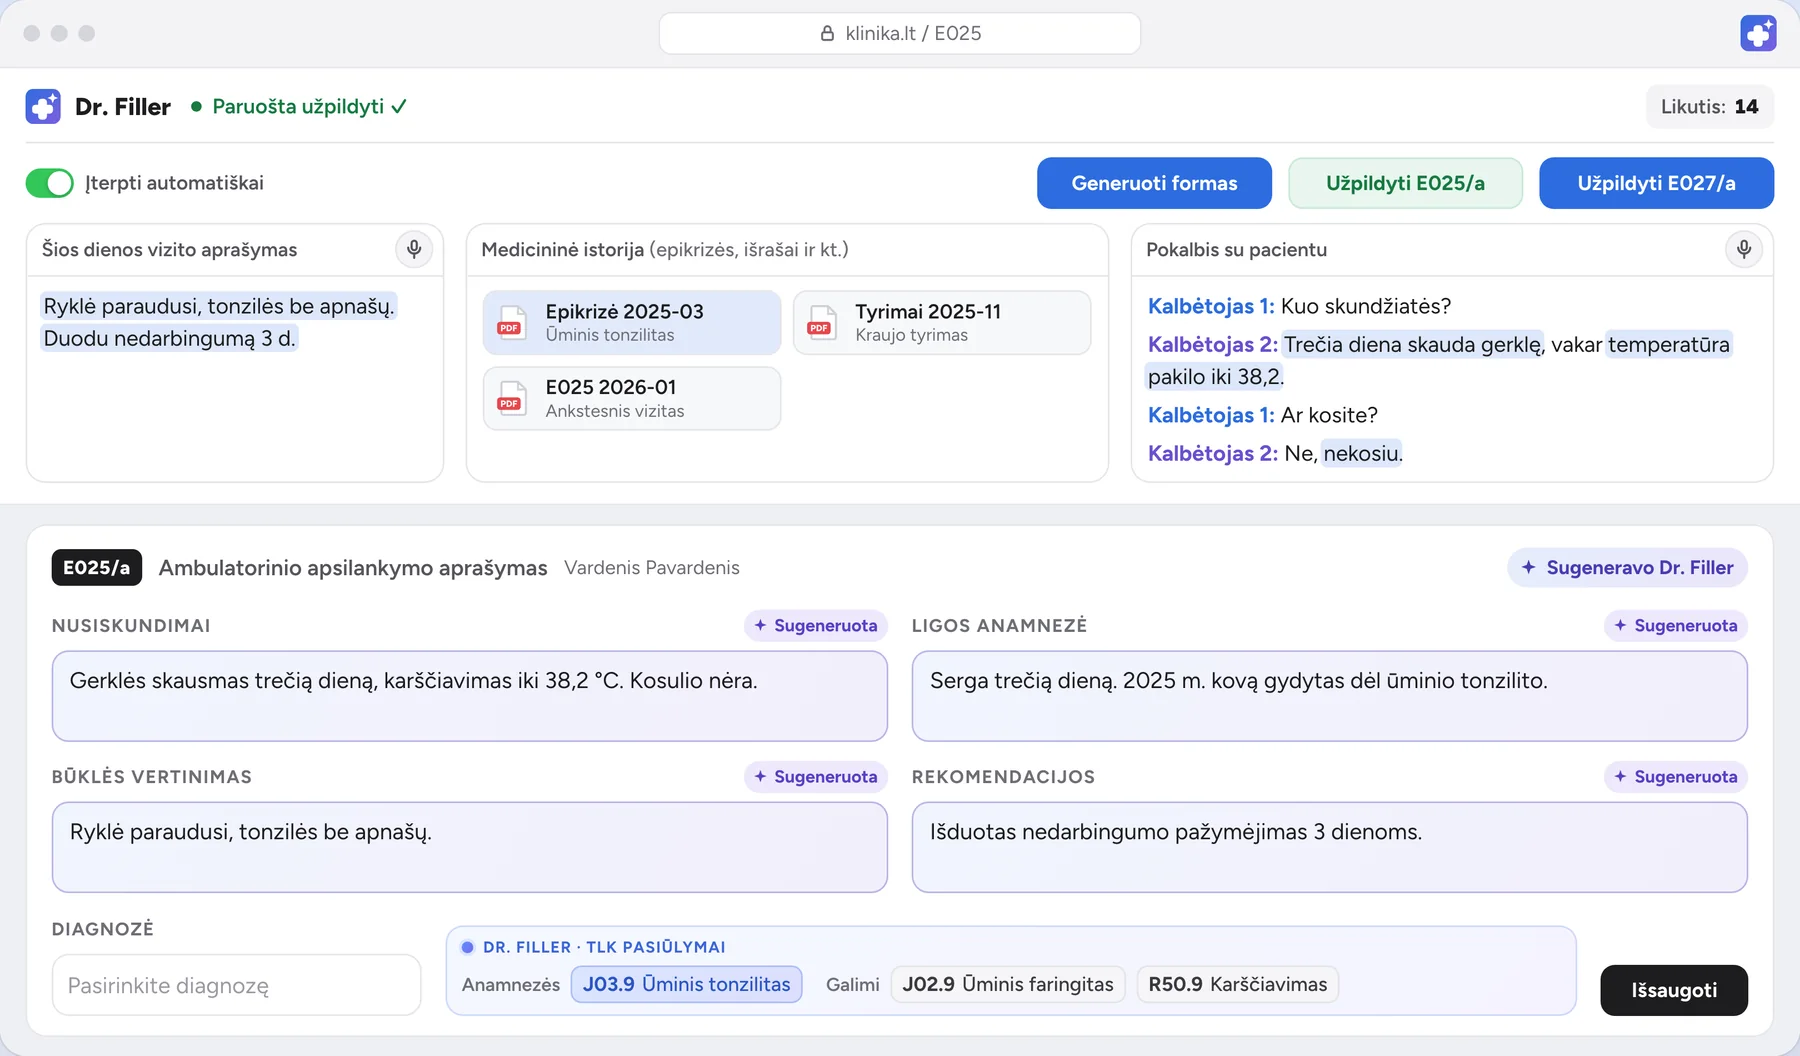Click Sugeneravo Dr. Filler badge
The height and width of the screenshot is (1056, 1800).
(x=1628, y=567)
